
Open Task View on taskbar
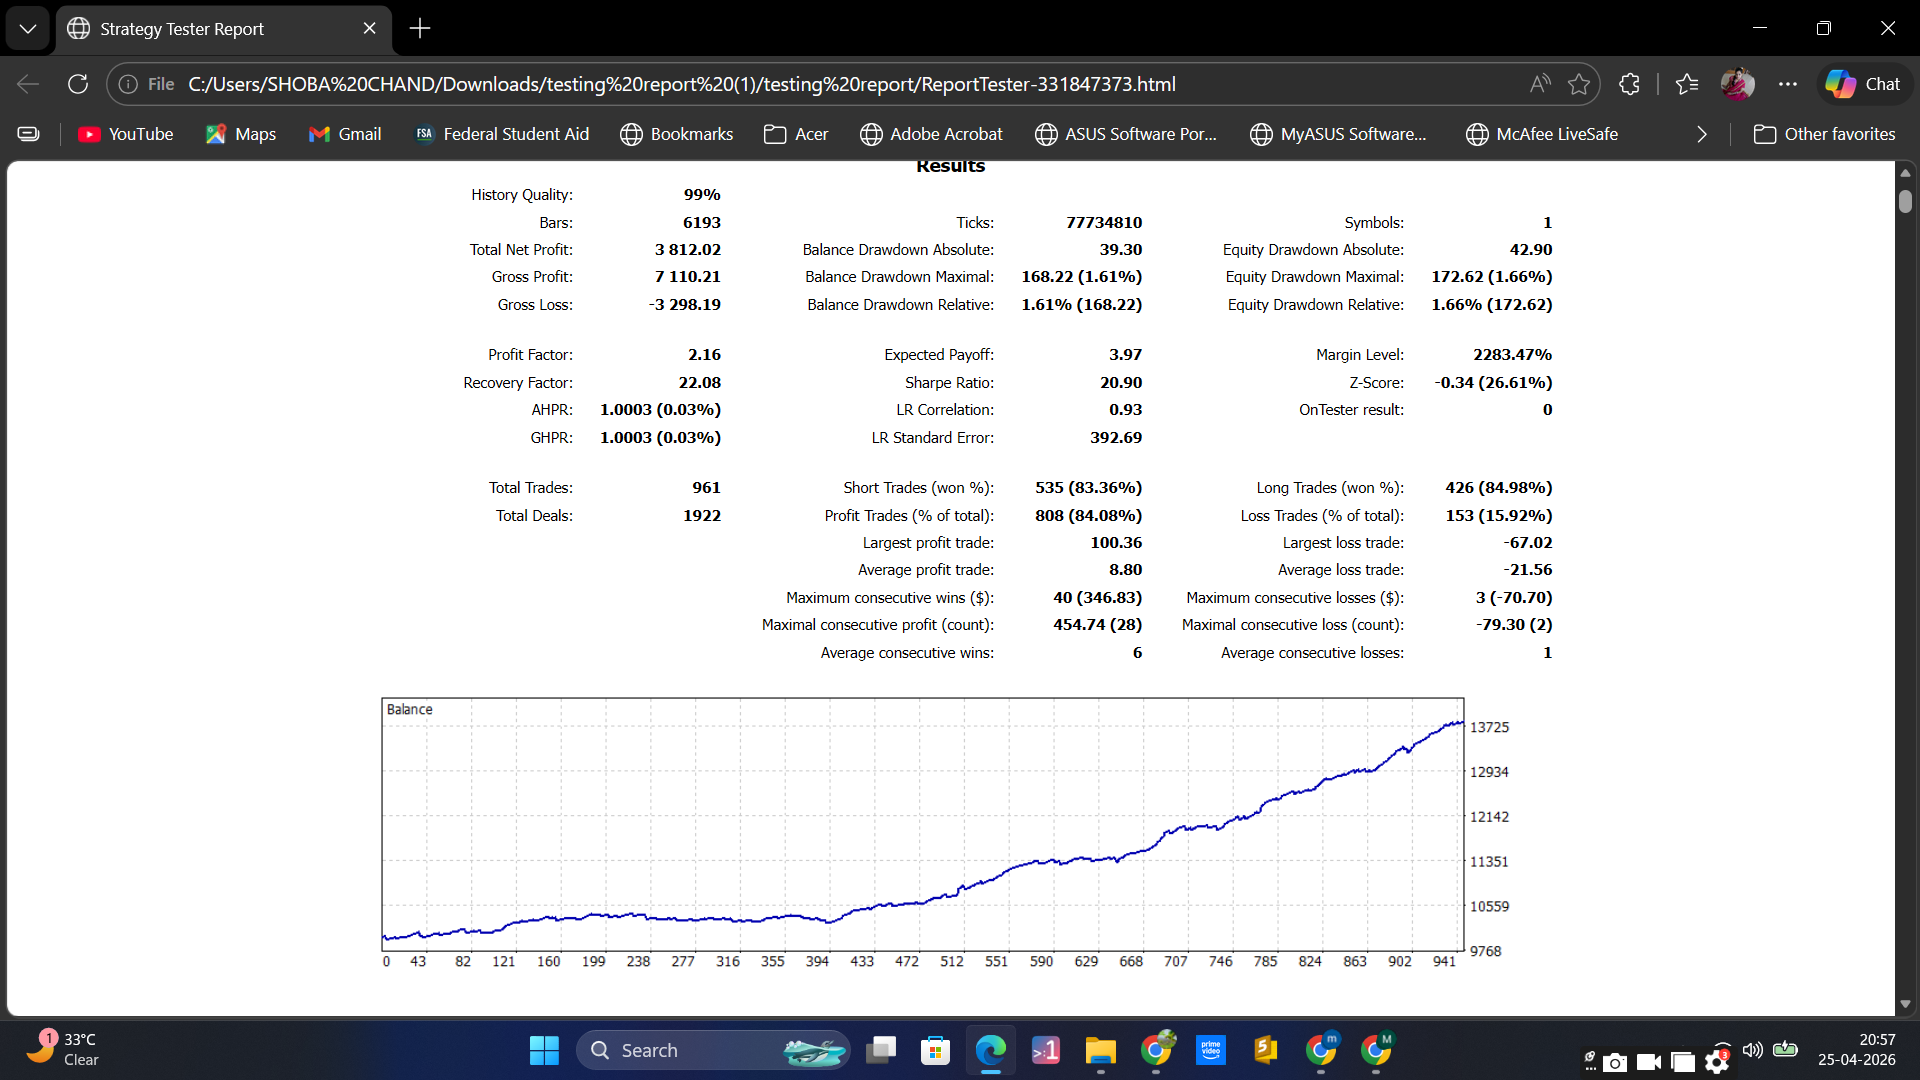pyautogui.click(x=881, y=1050)
